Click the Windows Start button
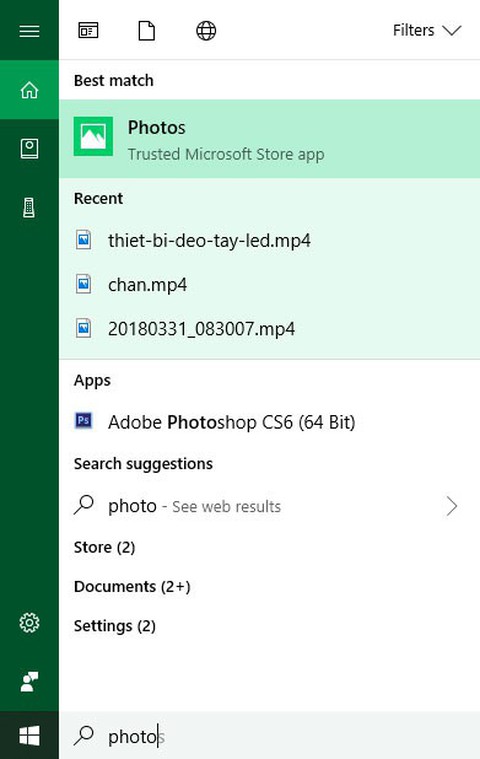 29,736
